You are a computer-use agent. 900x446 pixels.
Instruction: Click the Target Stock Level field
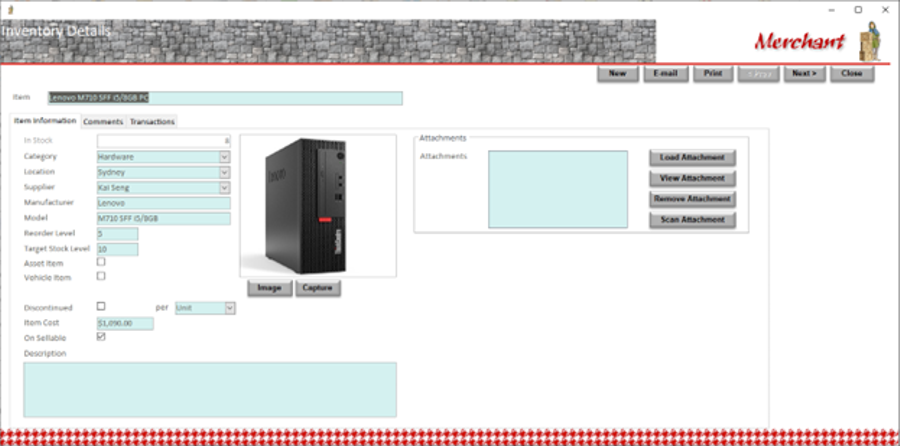coord(118,250)
